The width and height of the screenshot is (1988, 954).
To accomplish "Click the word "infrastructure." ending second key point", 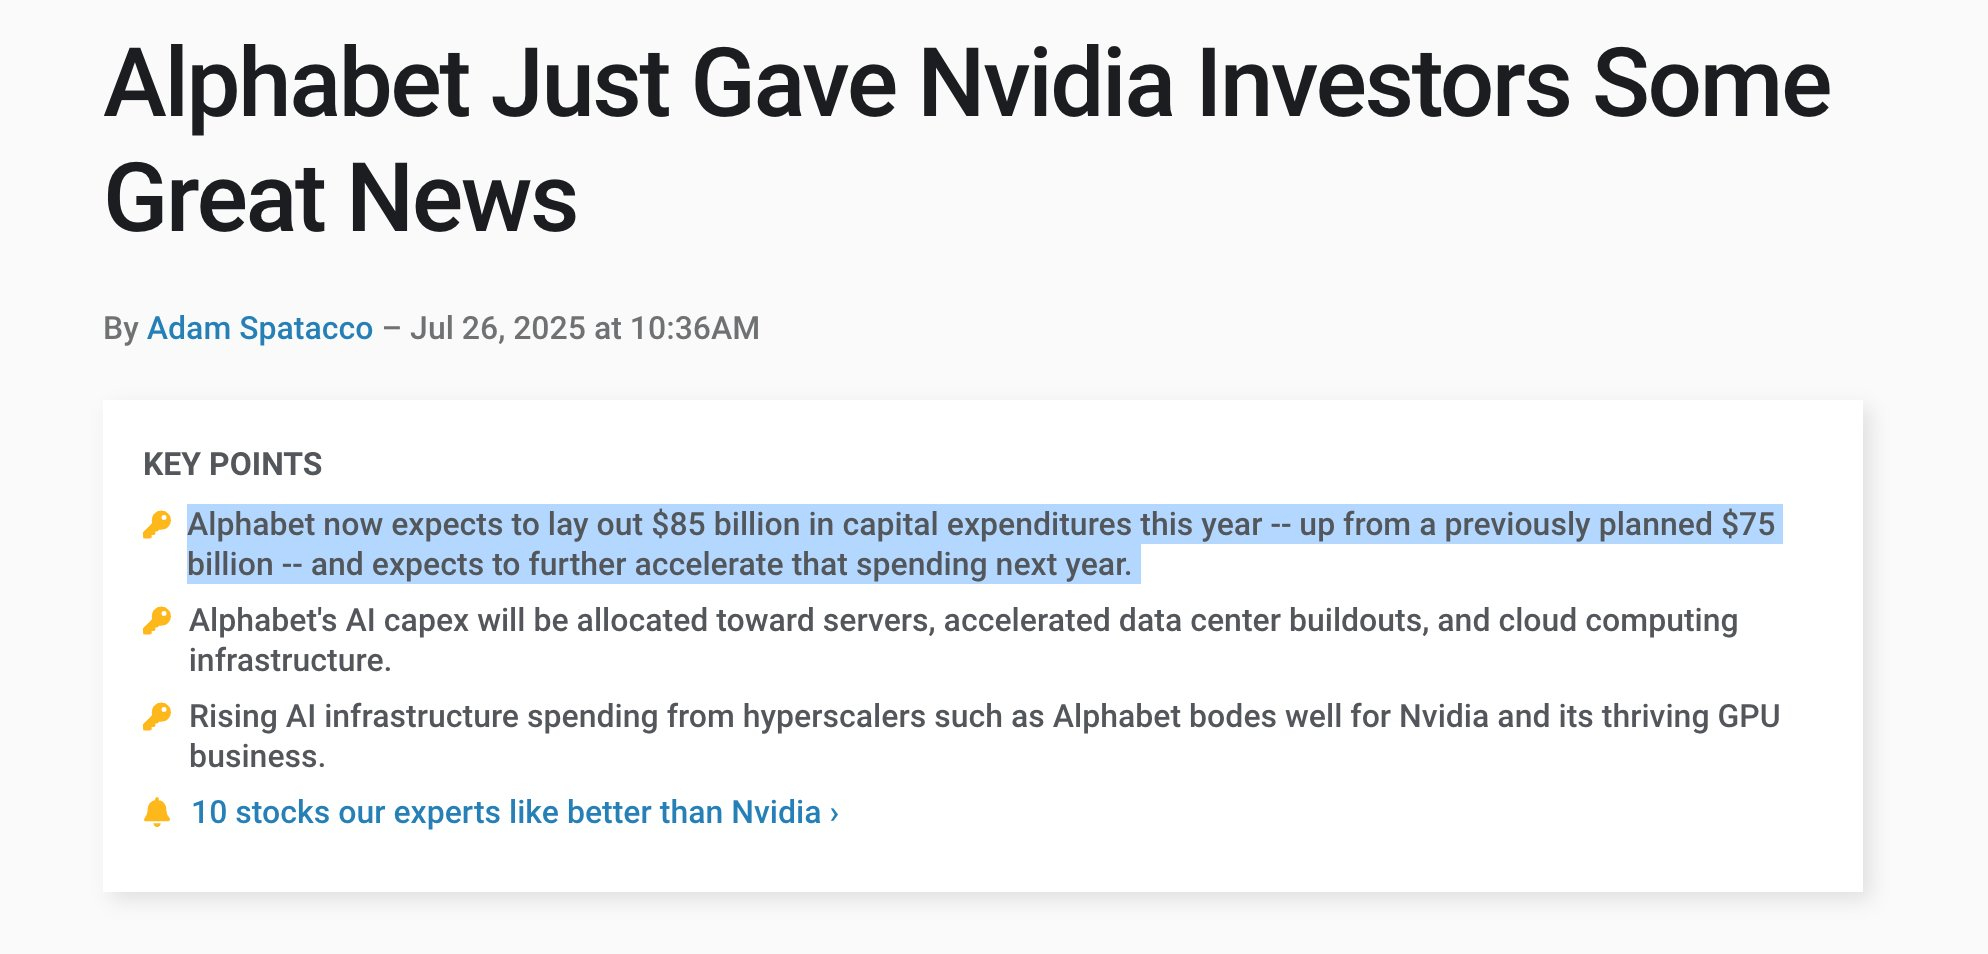I will click(290, 660).
